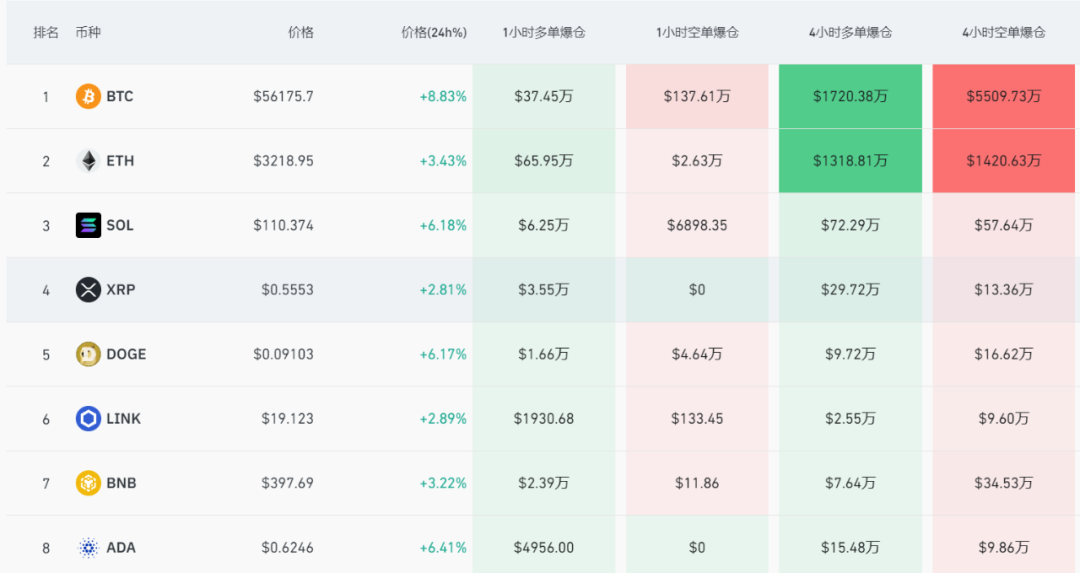Image resolution: width=1080 pixels, height=573 pixels.
Task: Click the Ethereum diamond icon
Action: pos(88,161)
